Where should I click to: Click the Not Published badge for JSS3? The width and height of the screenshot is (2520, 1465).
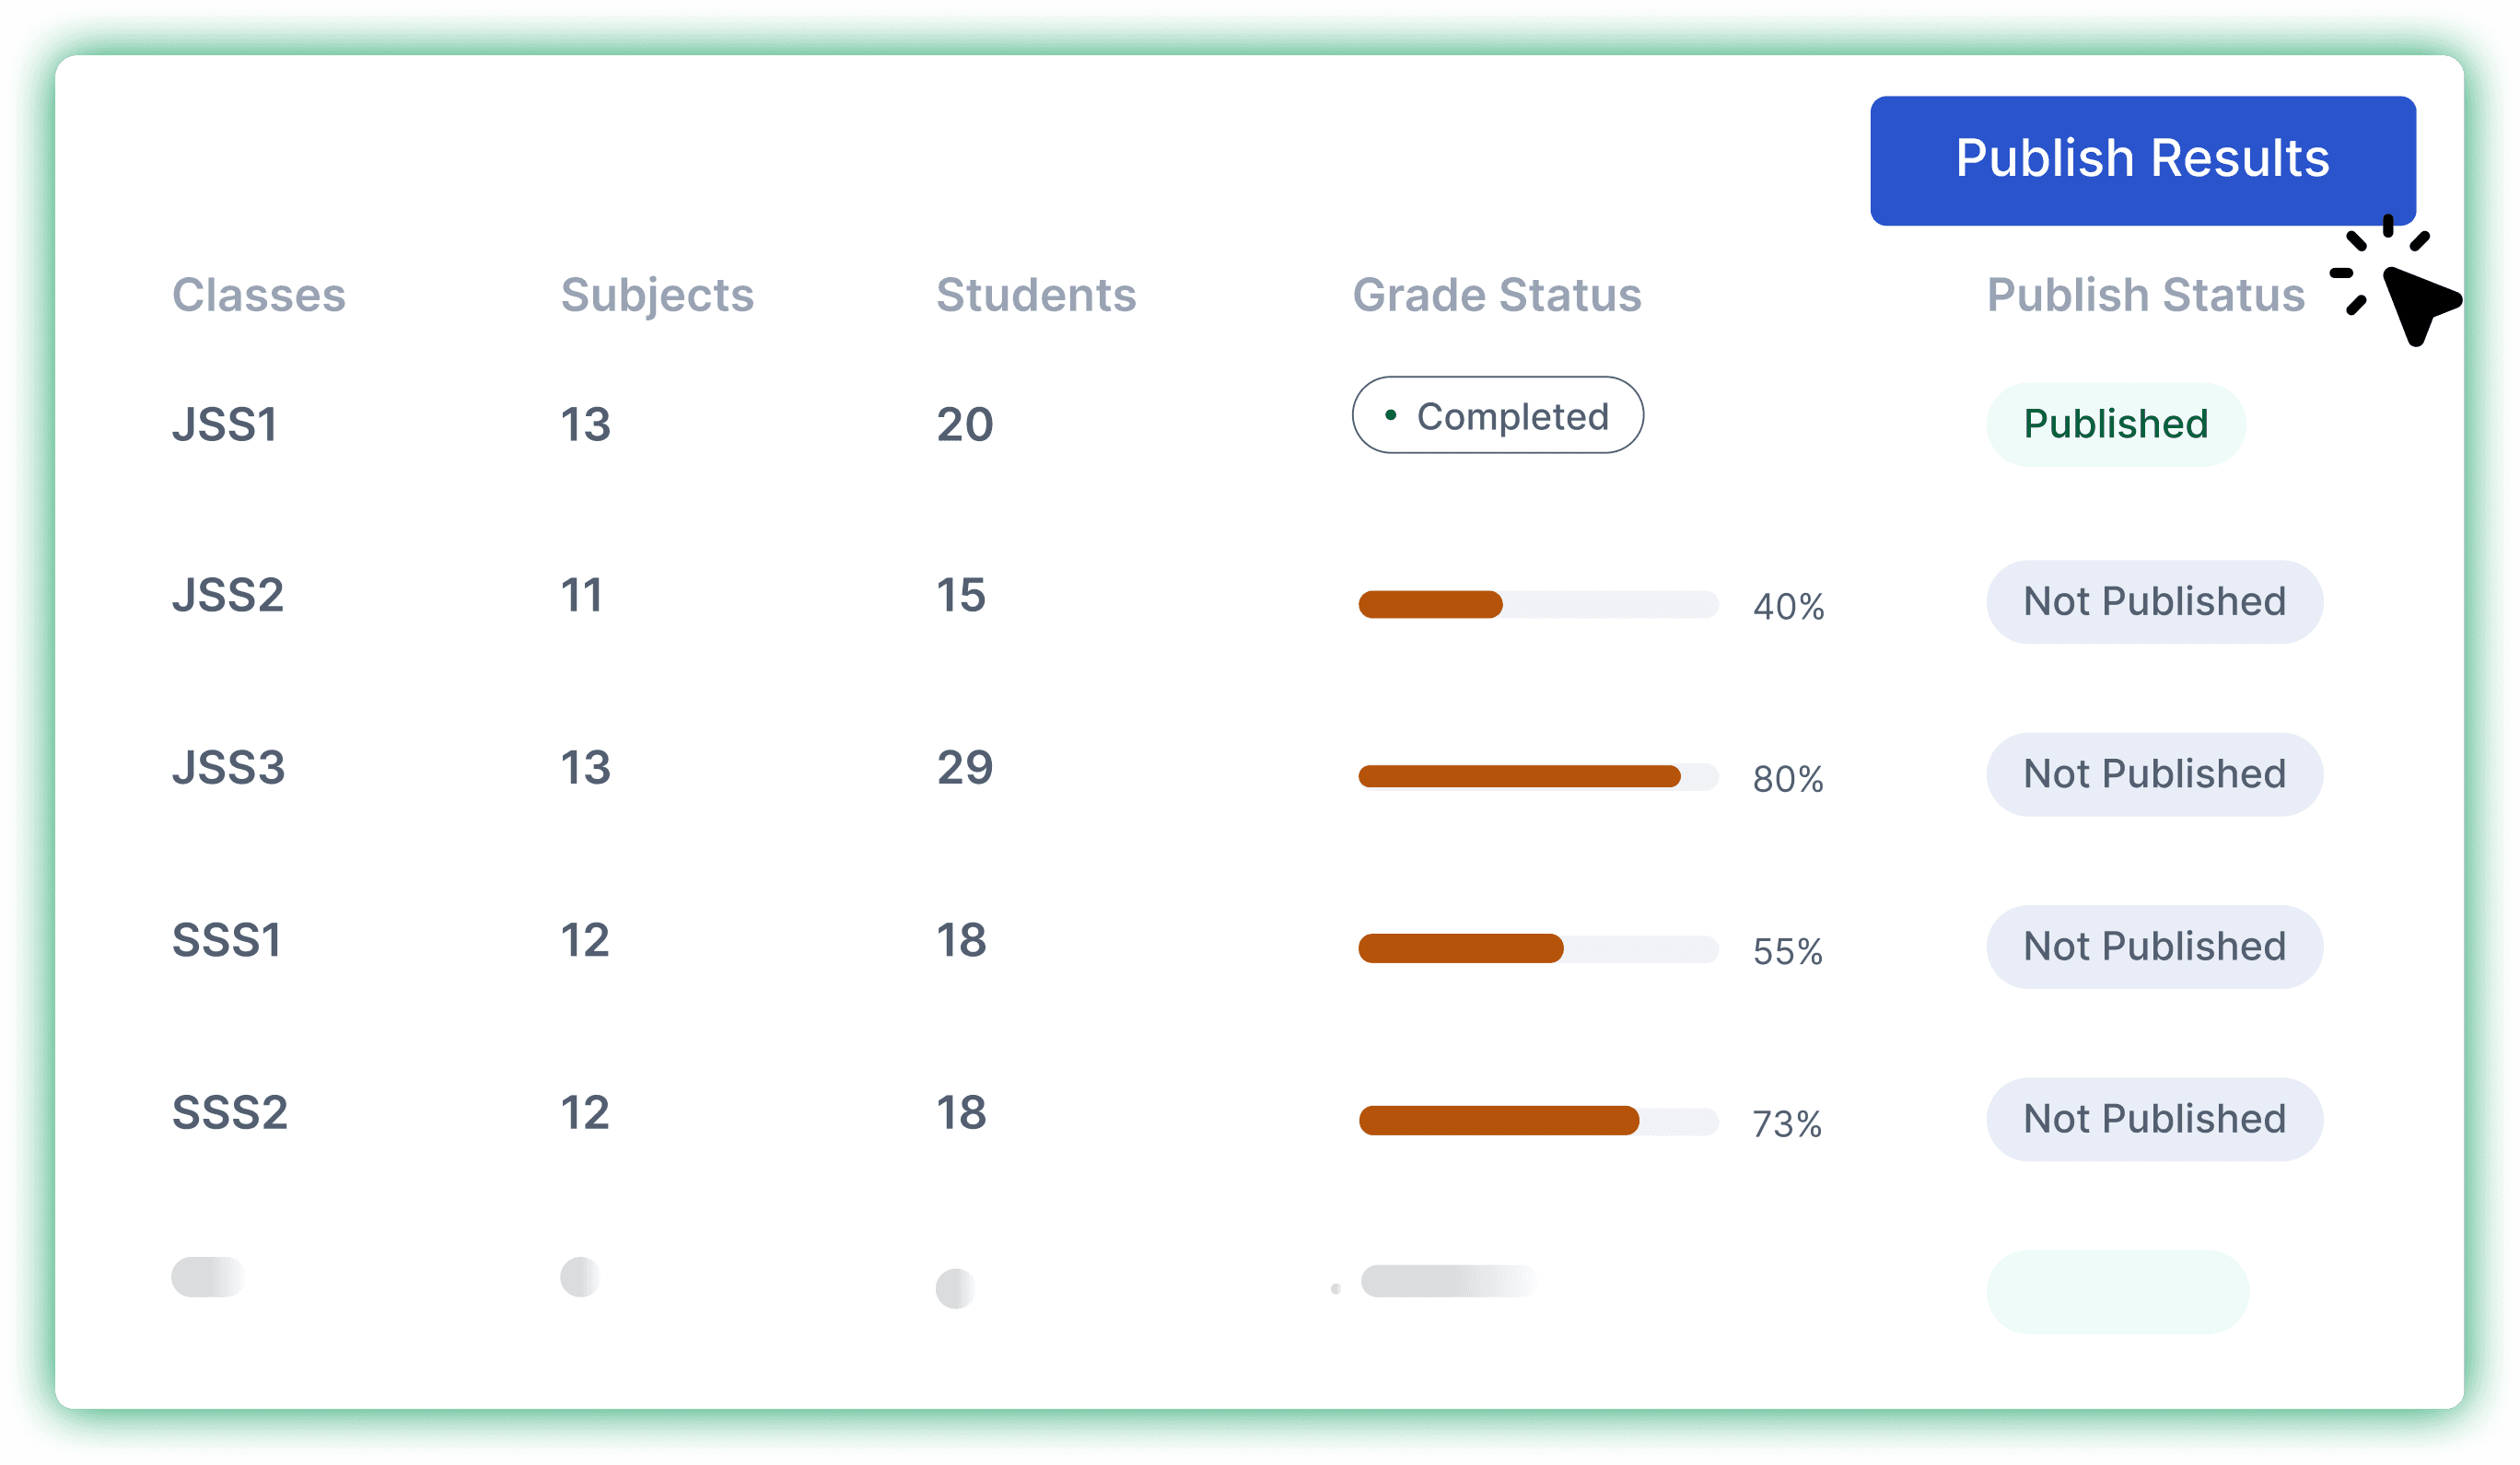[2154, 774]
